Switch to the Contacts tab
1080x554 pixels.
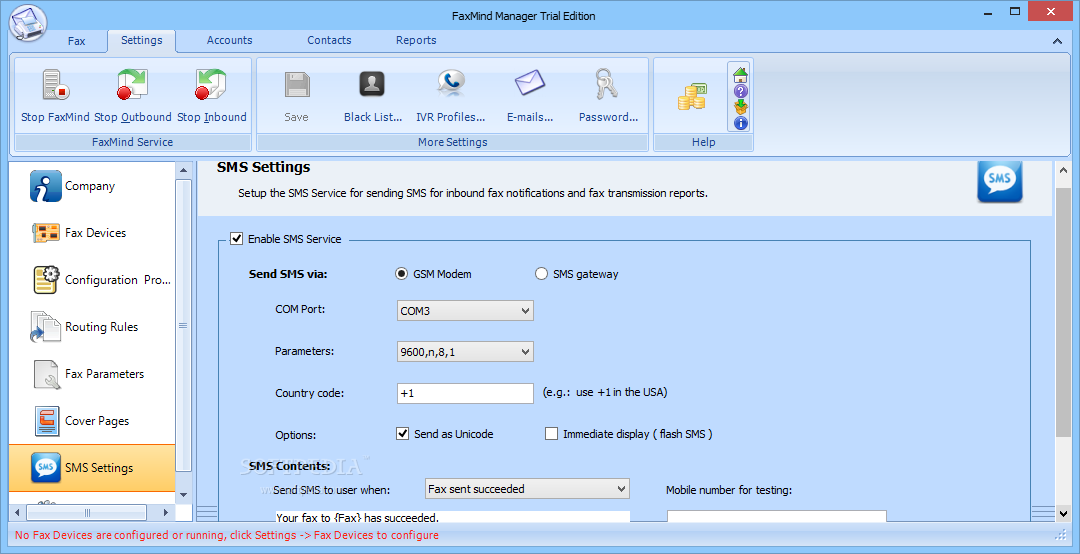pos(329,40)
